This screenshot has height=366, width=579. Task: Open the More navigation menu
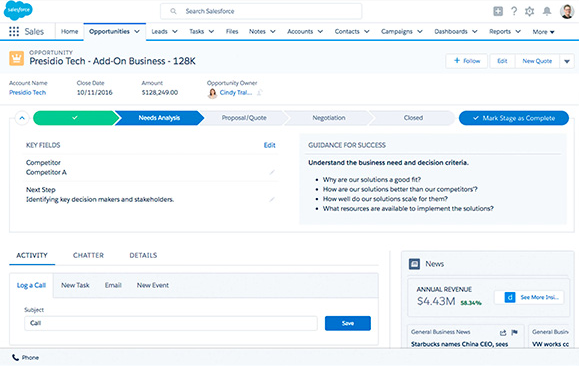(x=543, y=32)
